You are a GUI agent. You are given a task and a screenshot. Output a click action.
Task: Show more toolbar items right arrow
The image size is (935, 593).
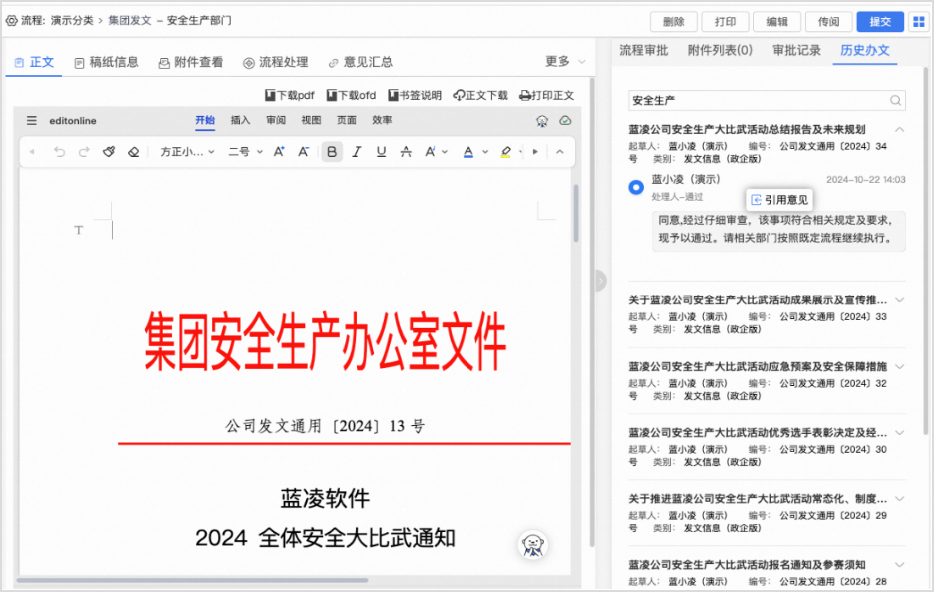[535, 152]
